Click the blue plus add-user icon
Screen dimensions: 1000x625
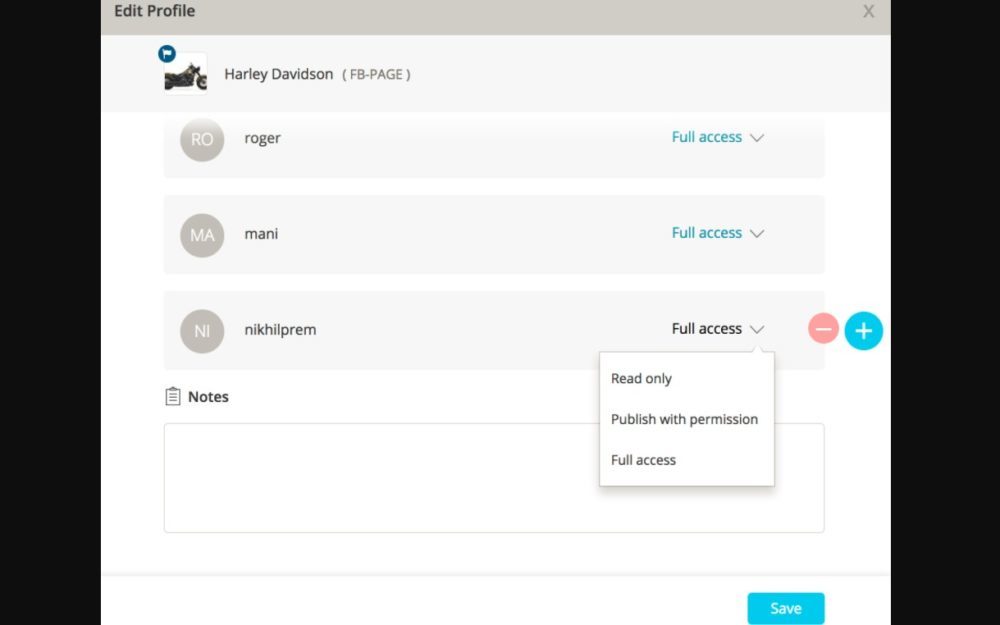click(x=864, y=330)
